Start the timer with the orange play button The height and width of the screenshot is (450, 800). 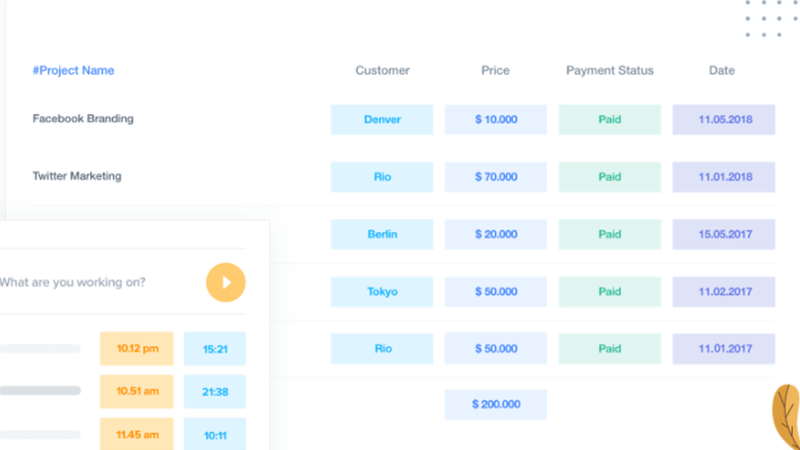click(226, 282)
